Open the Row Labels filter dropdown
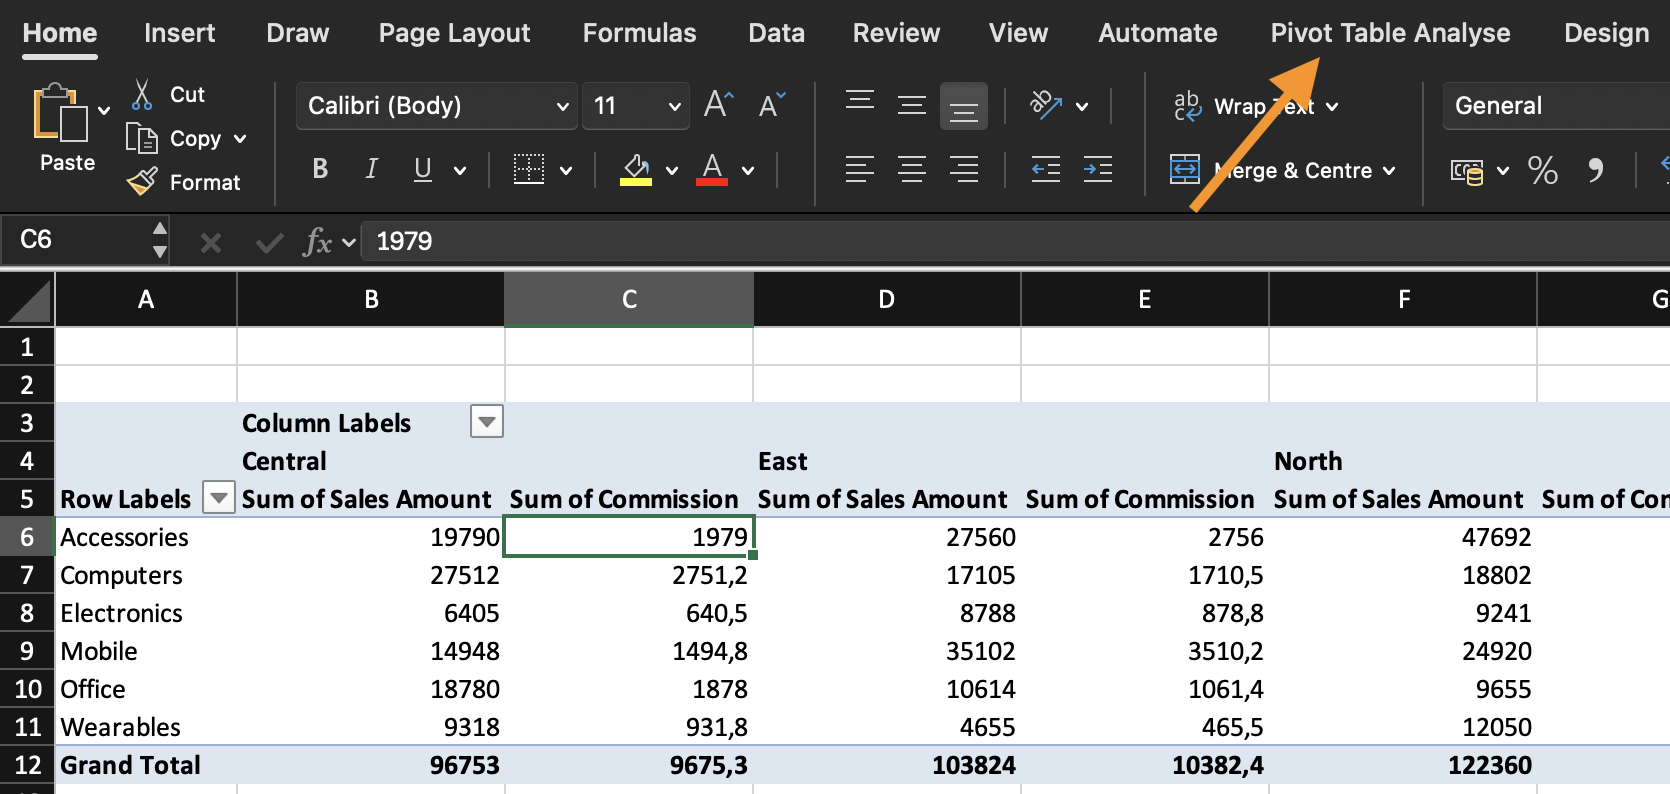Screen dimensions: 1670x794 tap(218, 497)
